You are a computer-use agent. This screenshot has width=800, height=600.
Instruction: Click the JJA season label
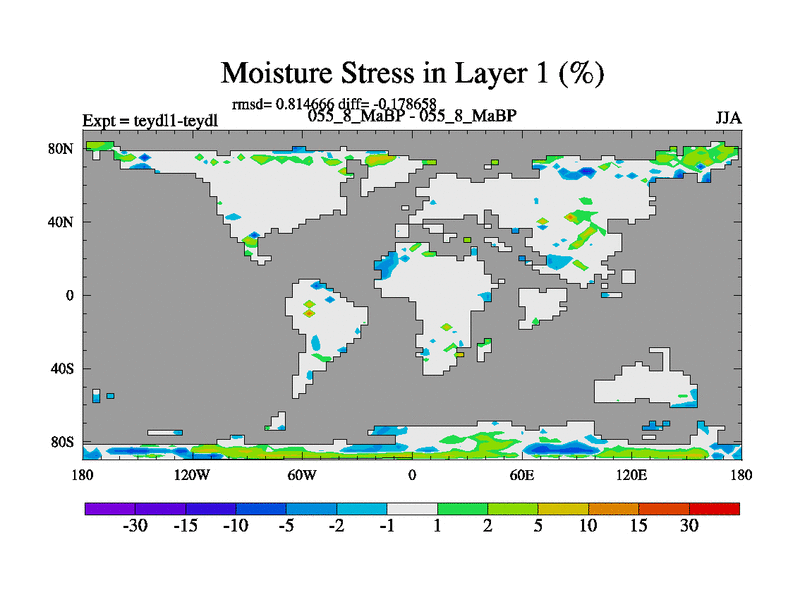tap(728, 118)
